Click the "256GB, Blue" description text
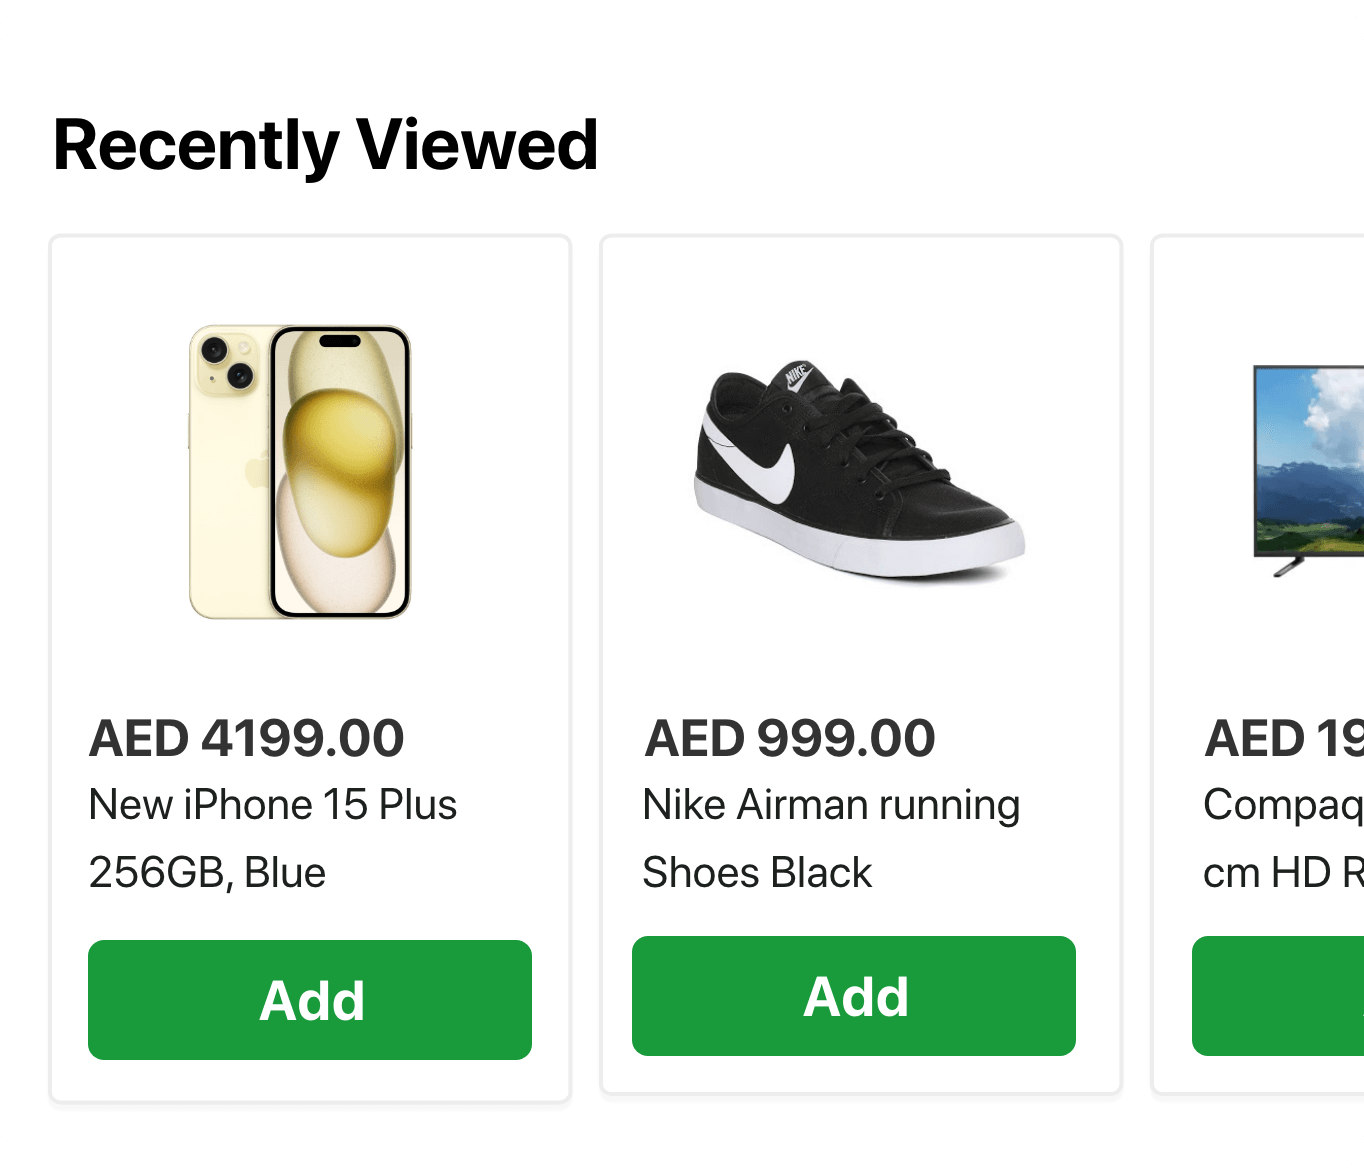 [x=207, y=872]
